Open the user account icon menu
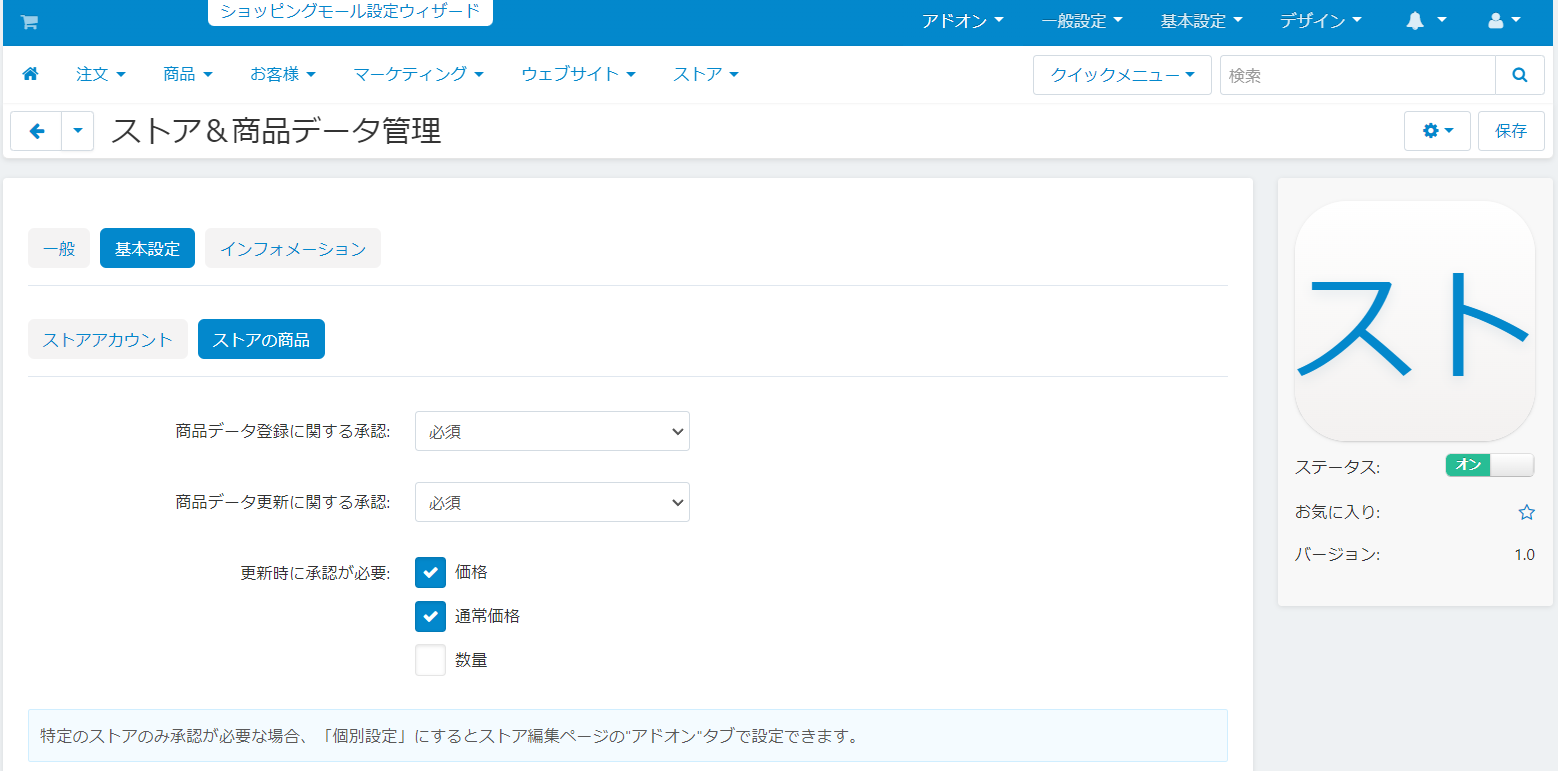The width and height of the screenshot is (1558, 771). coord(1504,21)
